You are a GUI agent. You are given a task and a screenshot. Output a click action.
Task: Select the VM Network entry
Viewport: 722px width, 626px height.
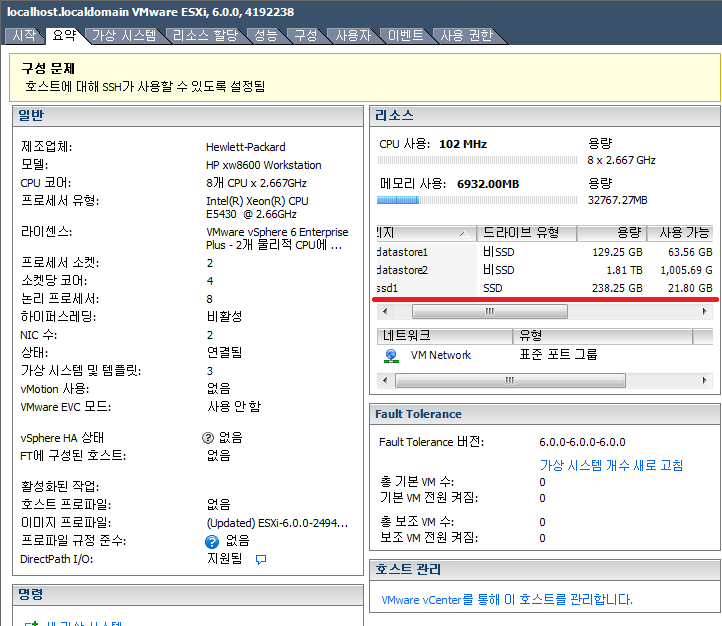[441, 355]
